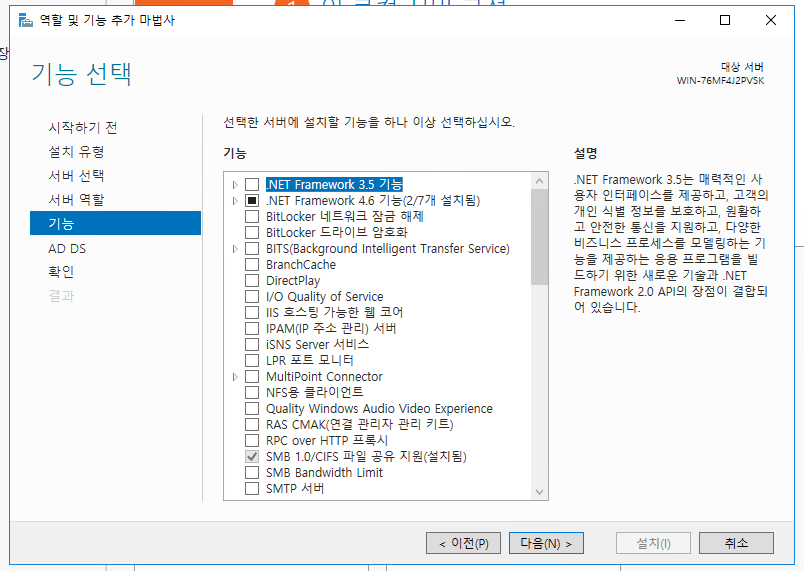Select SMB Bandwidth Limit row text
This screenshot has width=804, height=571.
coord(324,473)
